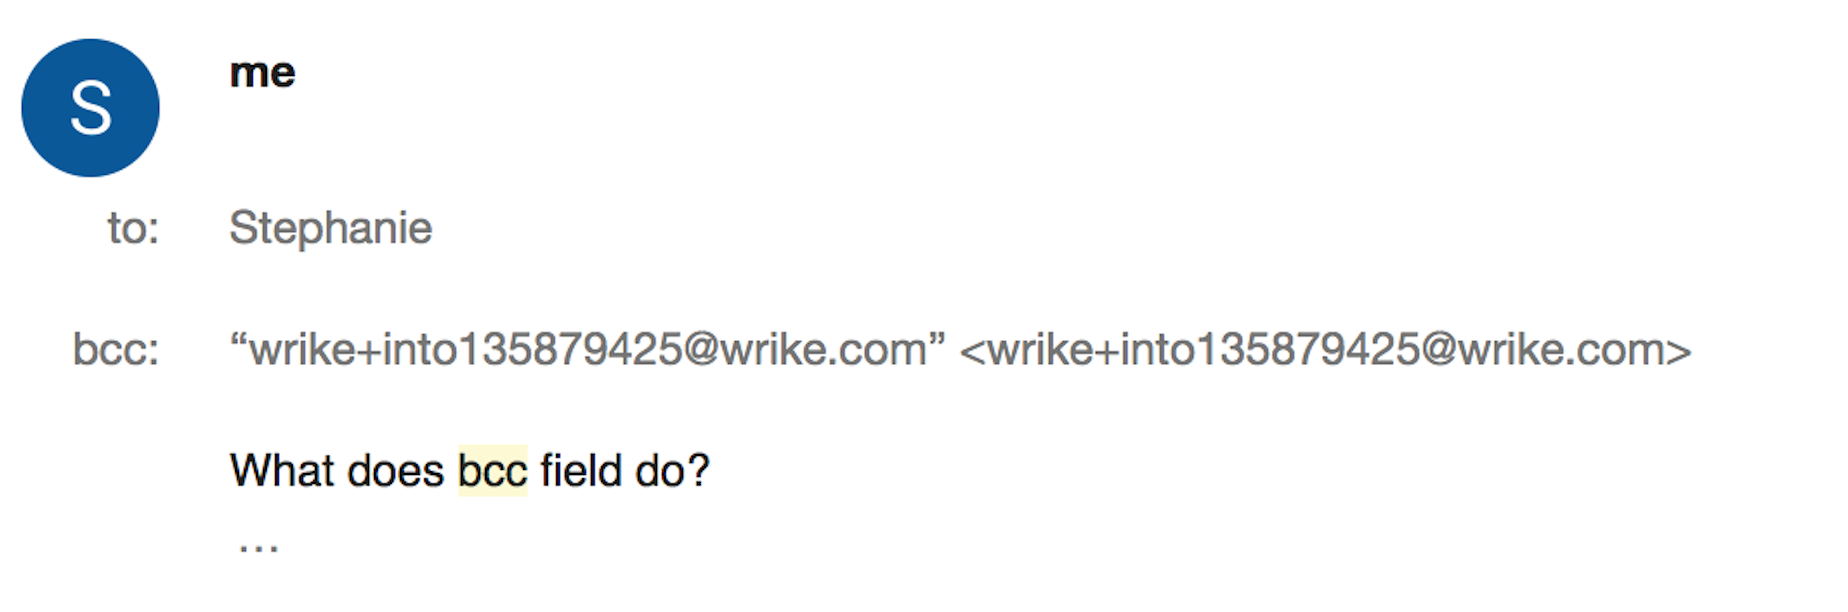The image size is (1848, 612).
Task: Click the blue S avatar icon
Action: pyautogui.click(x=90, y=108)
